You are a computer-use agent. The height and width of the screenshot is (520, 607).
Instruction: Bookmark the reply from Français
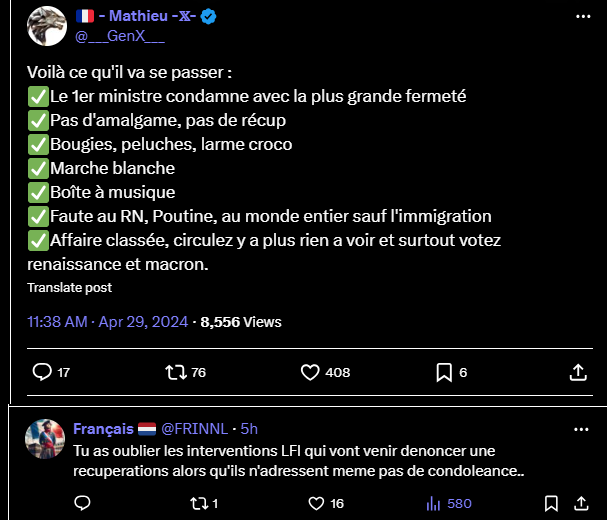click(550, 504)
